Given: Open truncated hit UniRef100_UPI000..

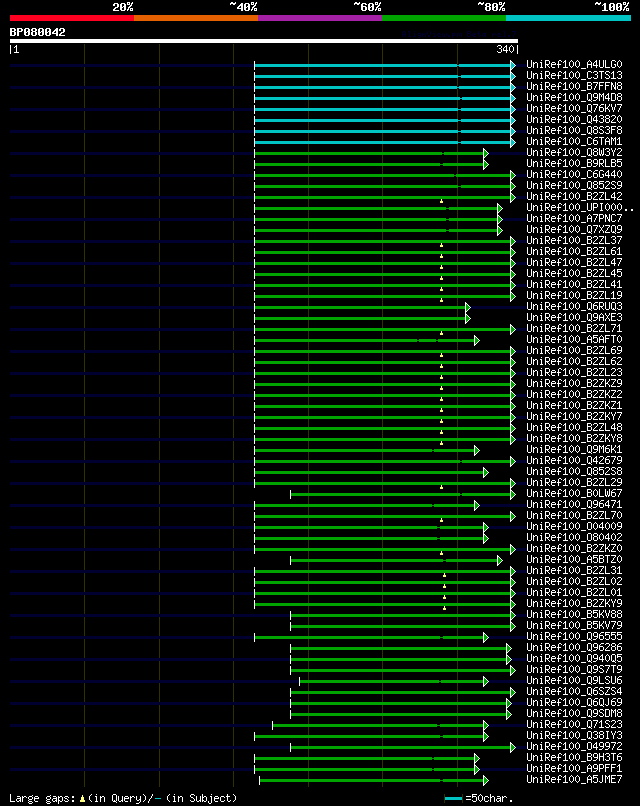Looking at the screenshot, I should point(580,207).
